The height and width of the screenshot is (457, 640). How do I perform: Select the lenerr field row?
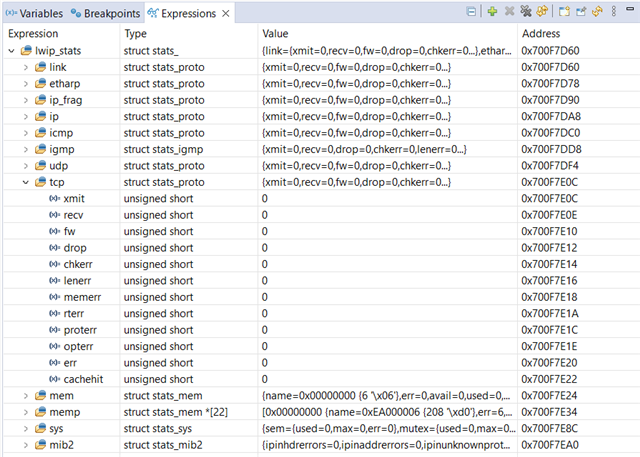(322, 281)
